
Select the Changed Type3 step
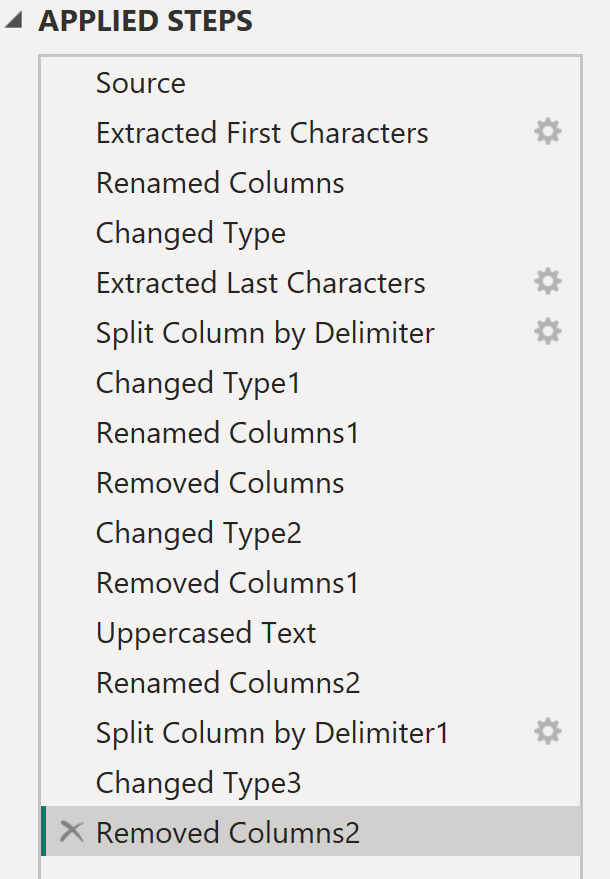(198, 783)
